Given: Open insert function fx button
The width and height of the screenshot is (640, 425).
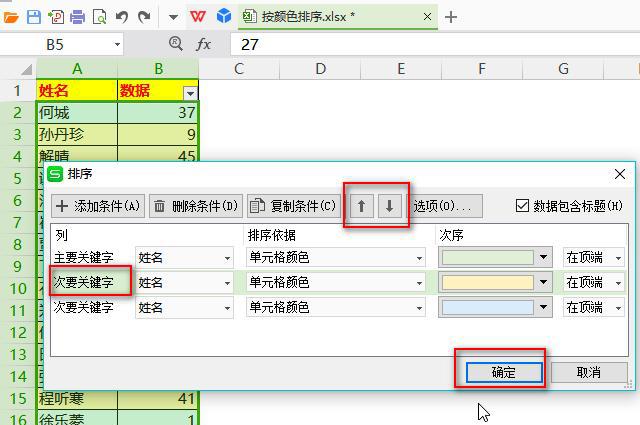Looking at the screenshot, I should click(x=203, y=44).
